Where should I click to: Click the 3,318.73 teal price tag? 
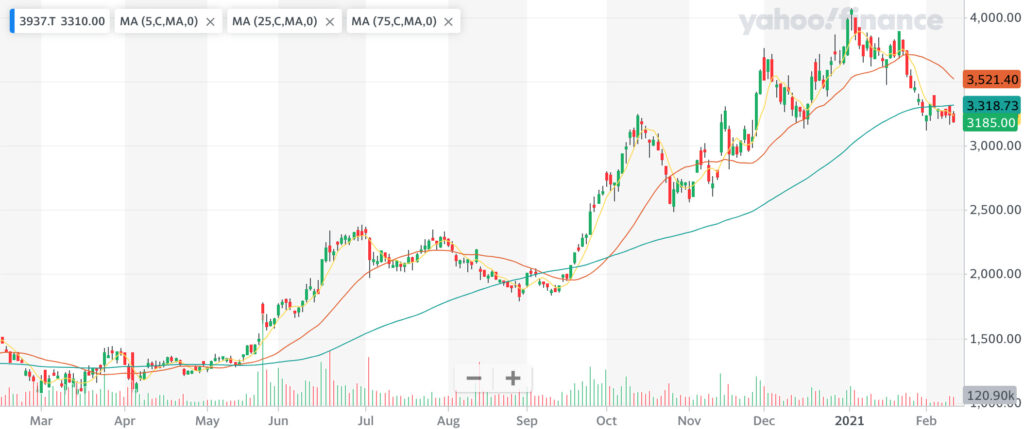(992, 105)
